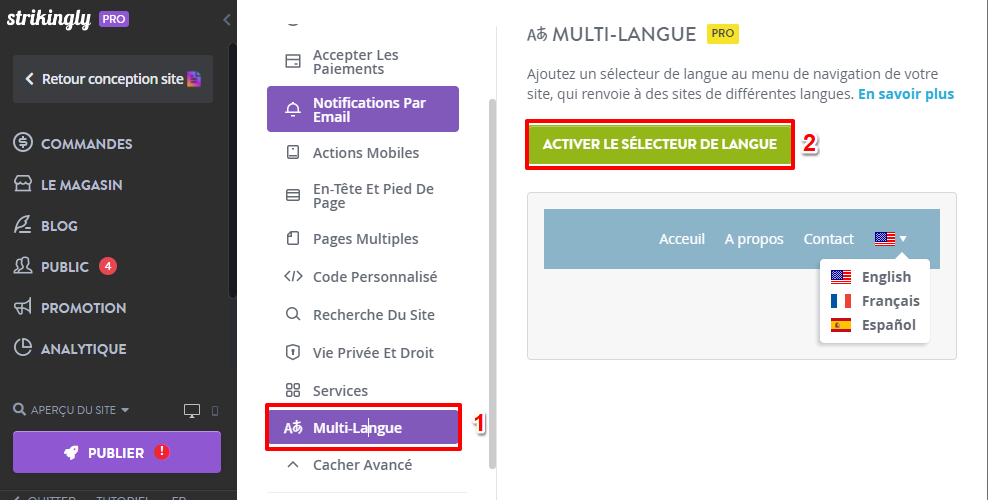
Task: Click the Code Personnalisé brackets icon
Action: point(293,276)
